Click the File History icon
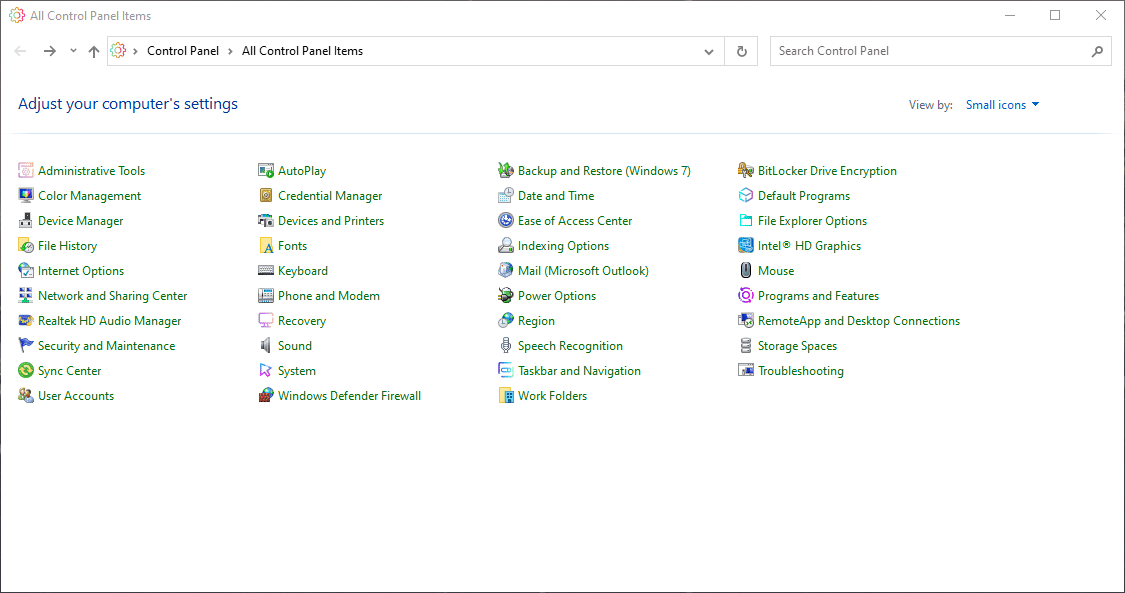1125x593 pixels. coord(26,246)
